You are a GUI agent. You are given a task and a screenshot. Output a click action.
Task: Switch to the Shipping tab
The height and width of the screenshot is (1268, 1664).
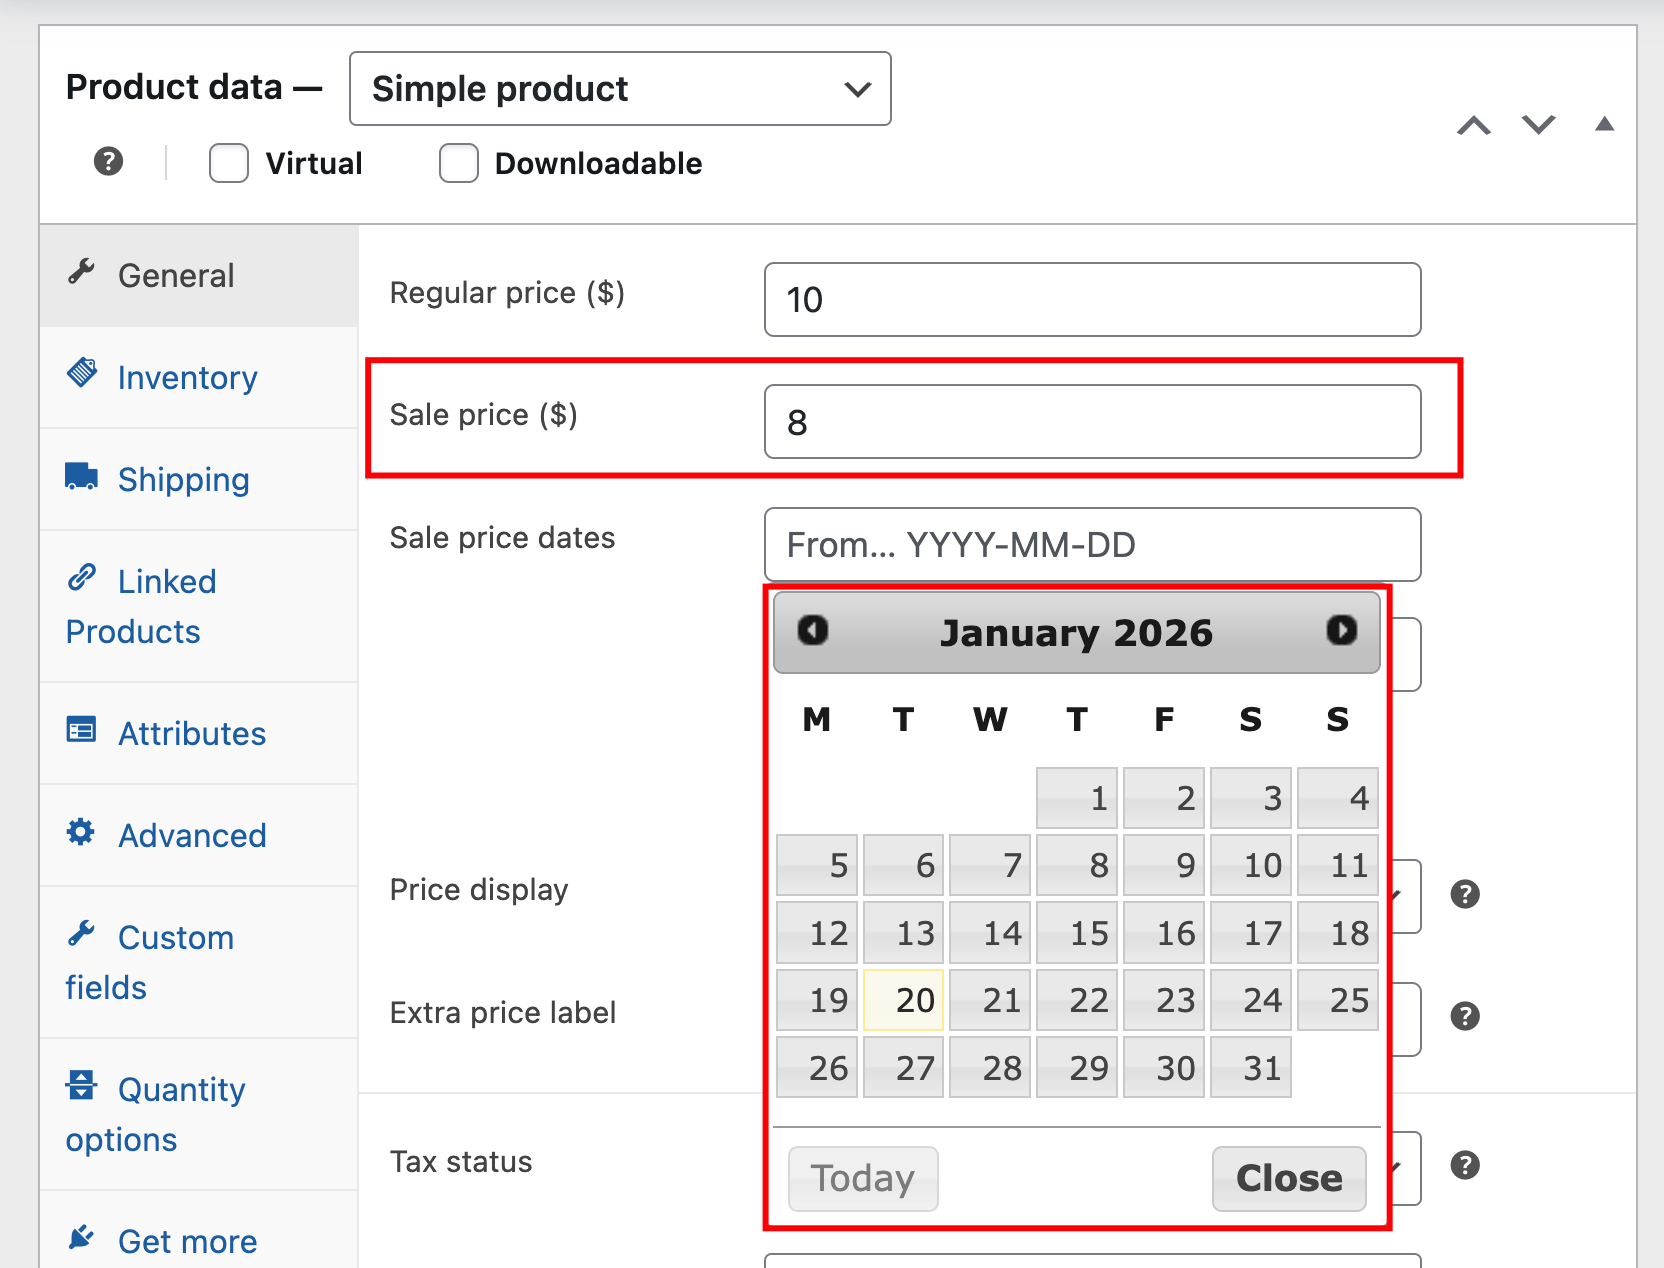tap(183, 480)
